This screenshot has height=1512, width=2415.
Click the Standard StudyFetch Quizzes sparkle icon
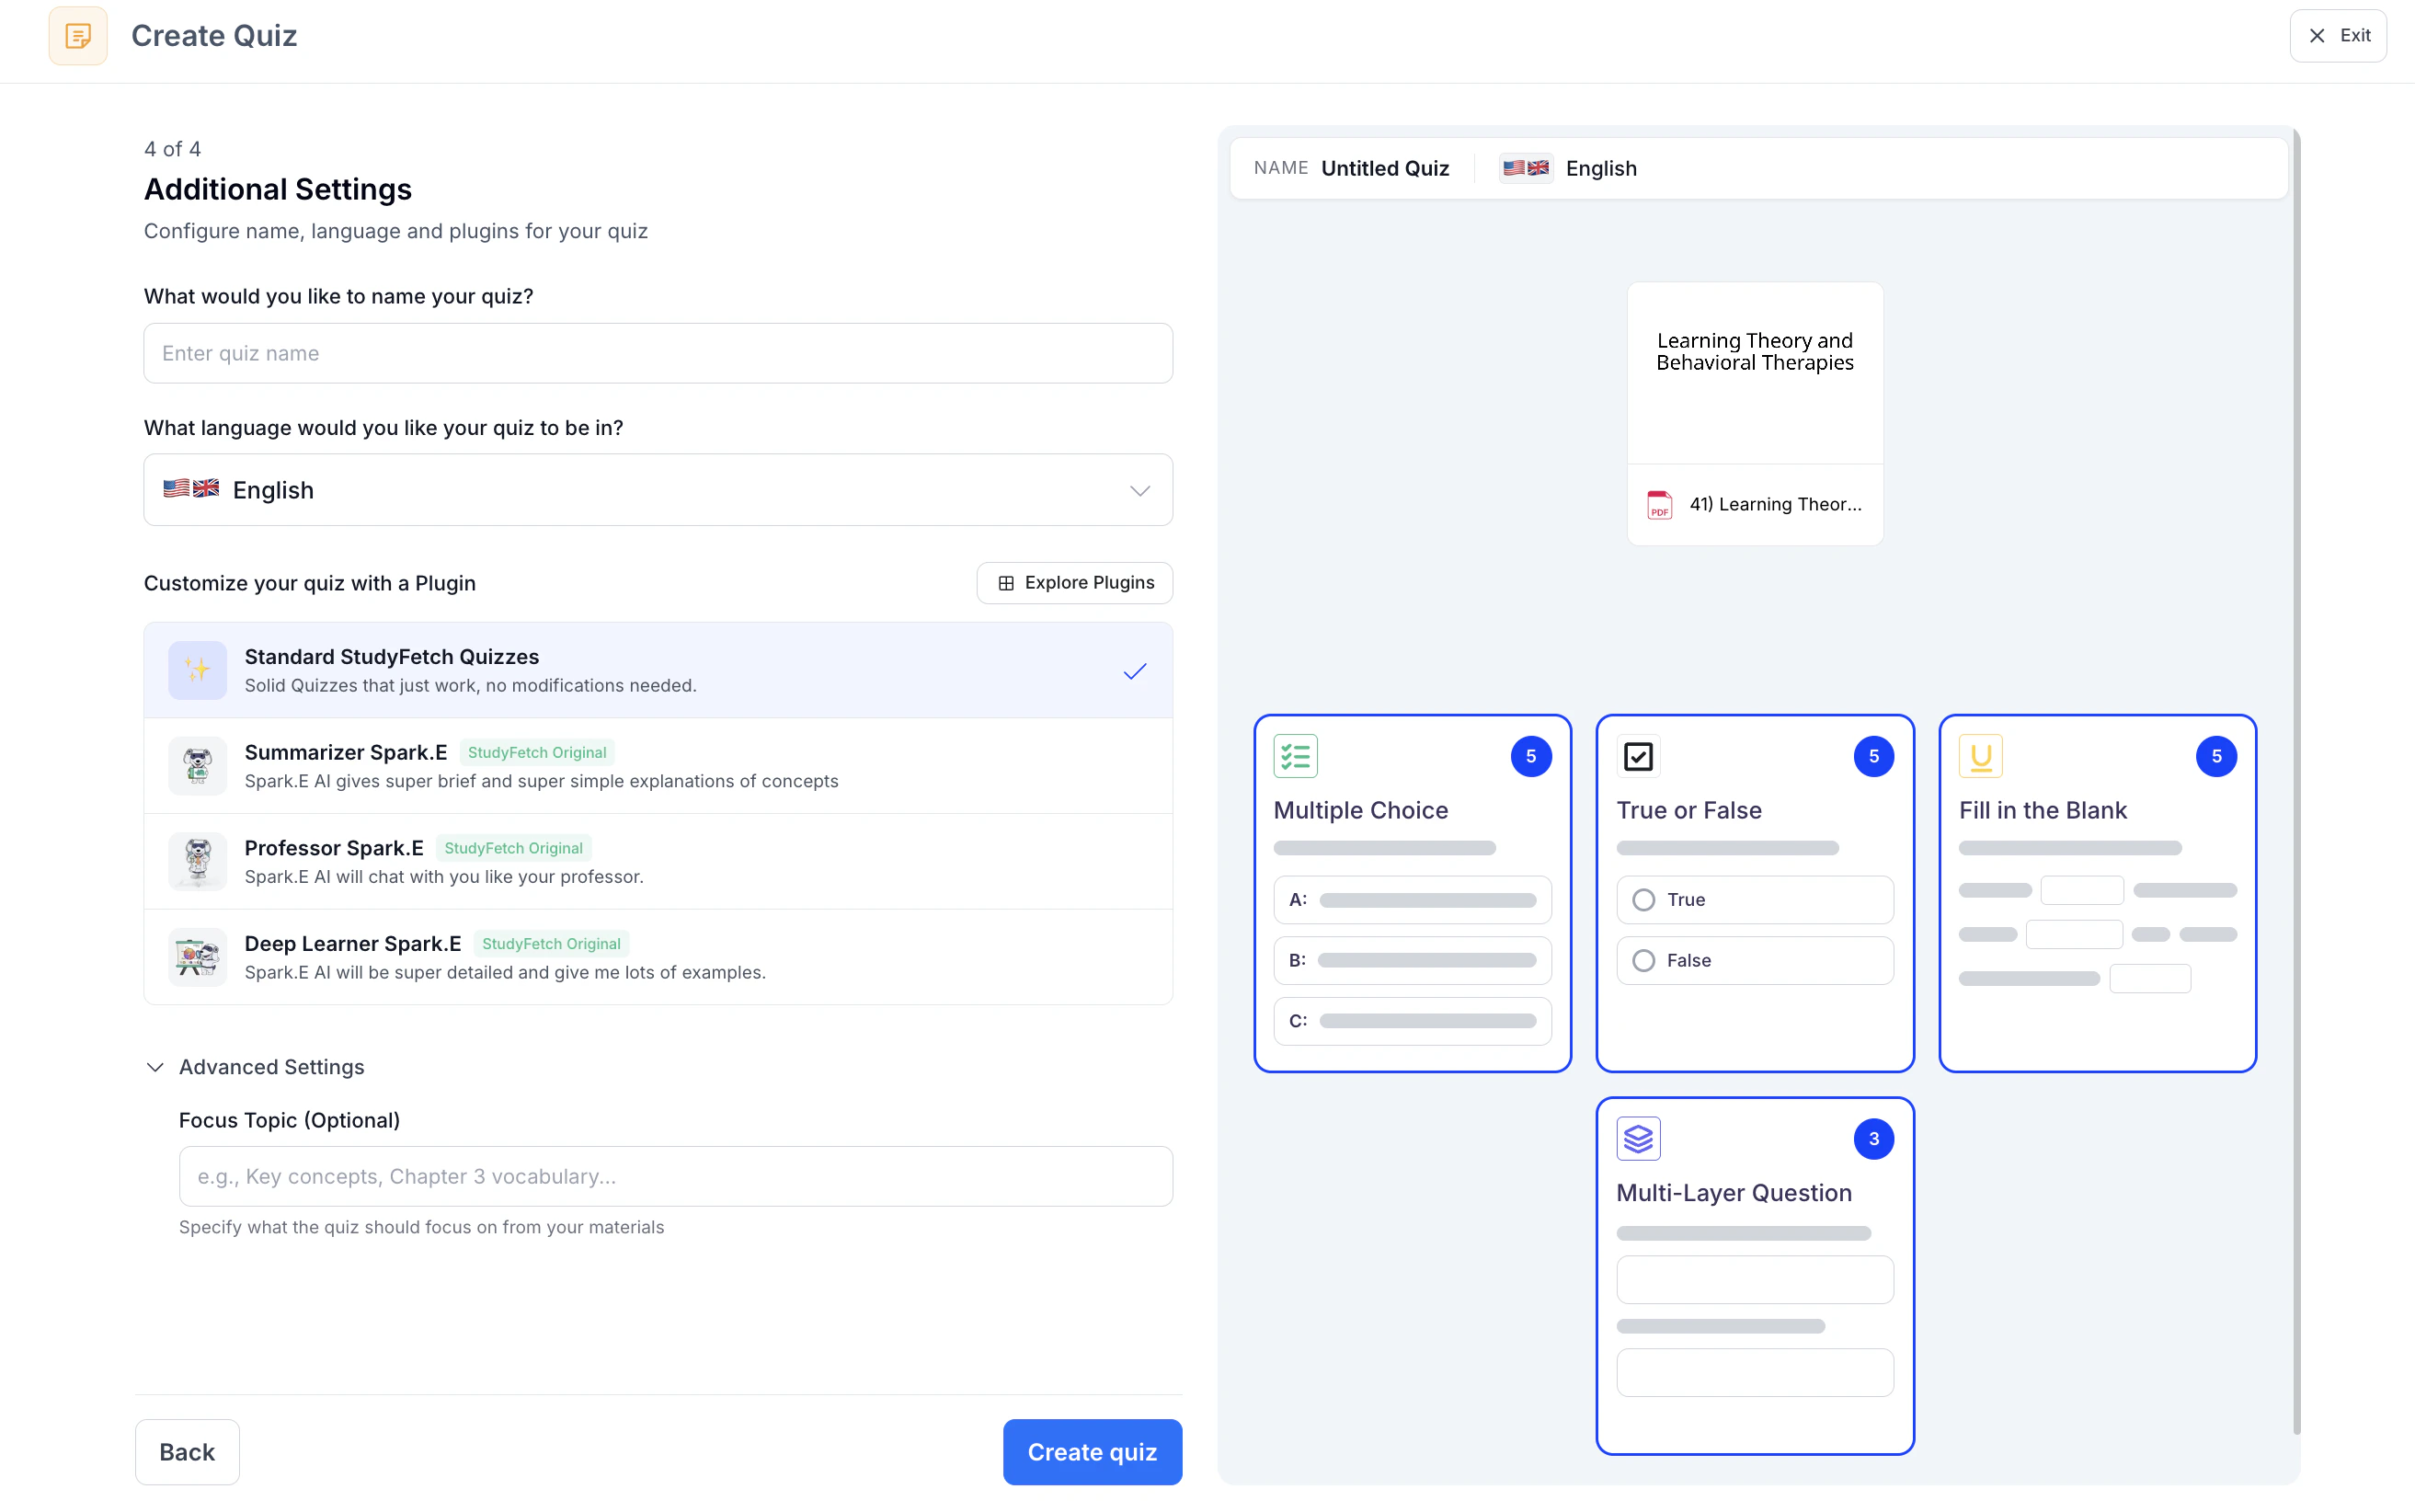197,670
